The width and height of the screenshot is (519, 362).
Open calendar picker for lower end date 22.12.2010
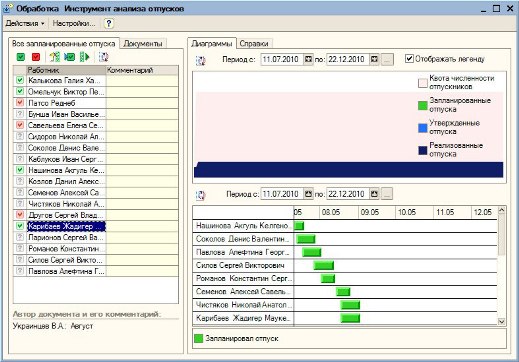coord(374,194)
